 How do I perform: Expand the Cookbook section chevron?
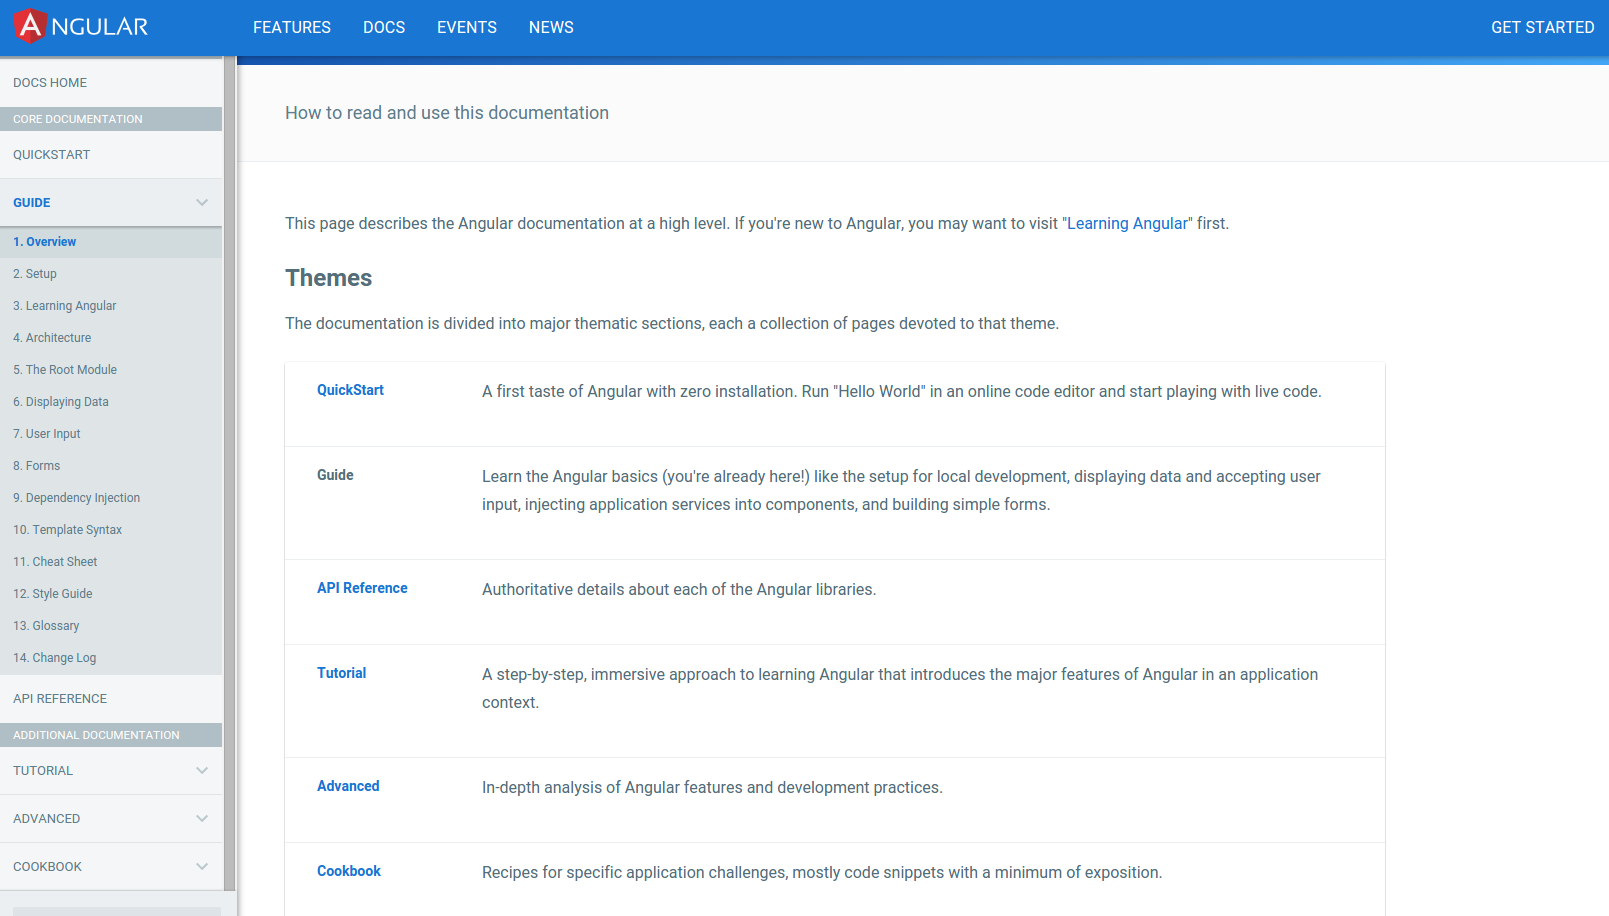pyautogui.click(x=202, y=867)
